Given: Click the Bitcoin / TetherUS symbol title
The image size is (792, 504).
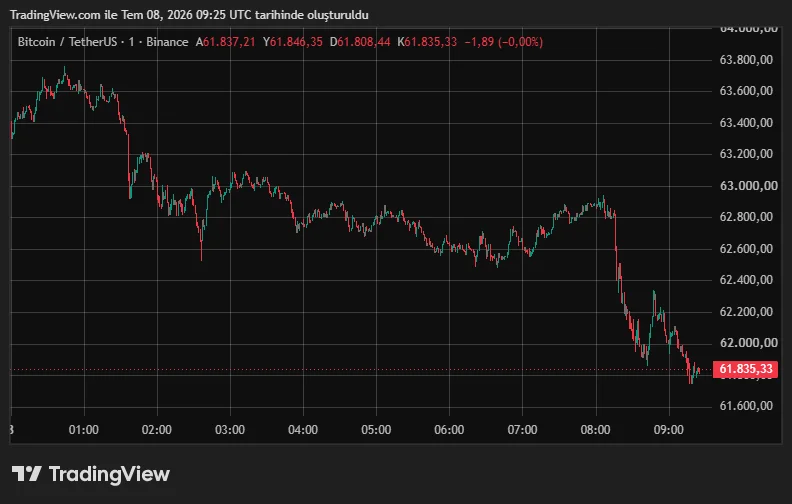Looking at the screenshot, I should [x=67, y=42].
